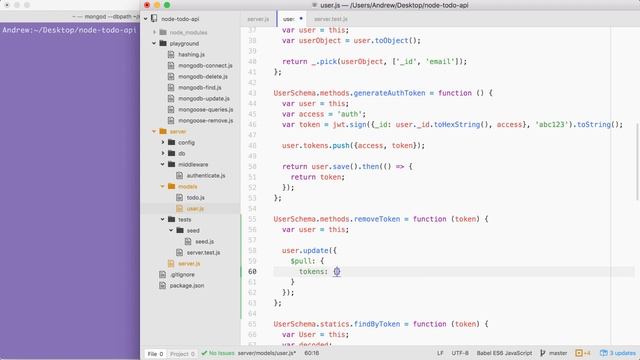Expand the db folder arrow
The height and width of the screenshot is (360, 640).
click(163, 153)
